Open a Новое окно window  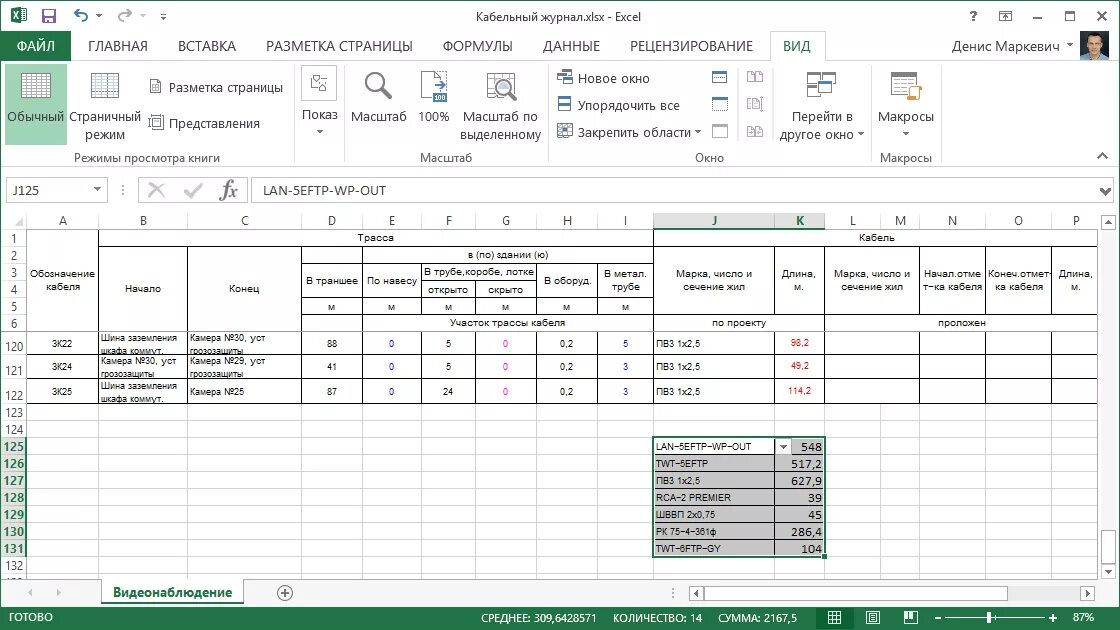tap(604, 78)
